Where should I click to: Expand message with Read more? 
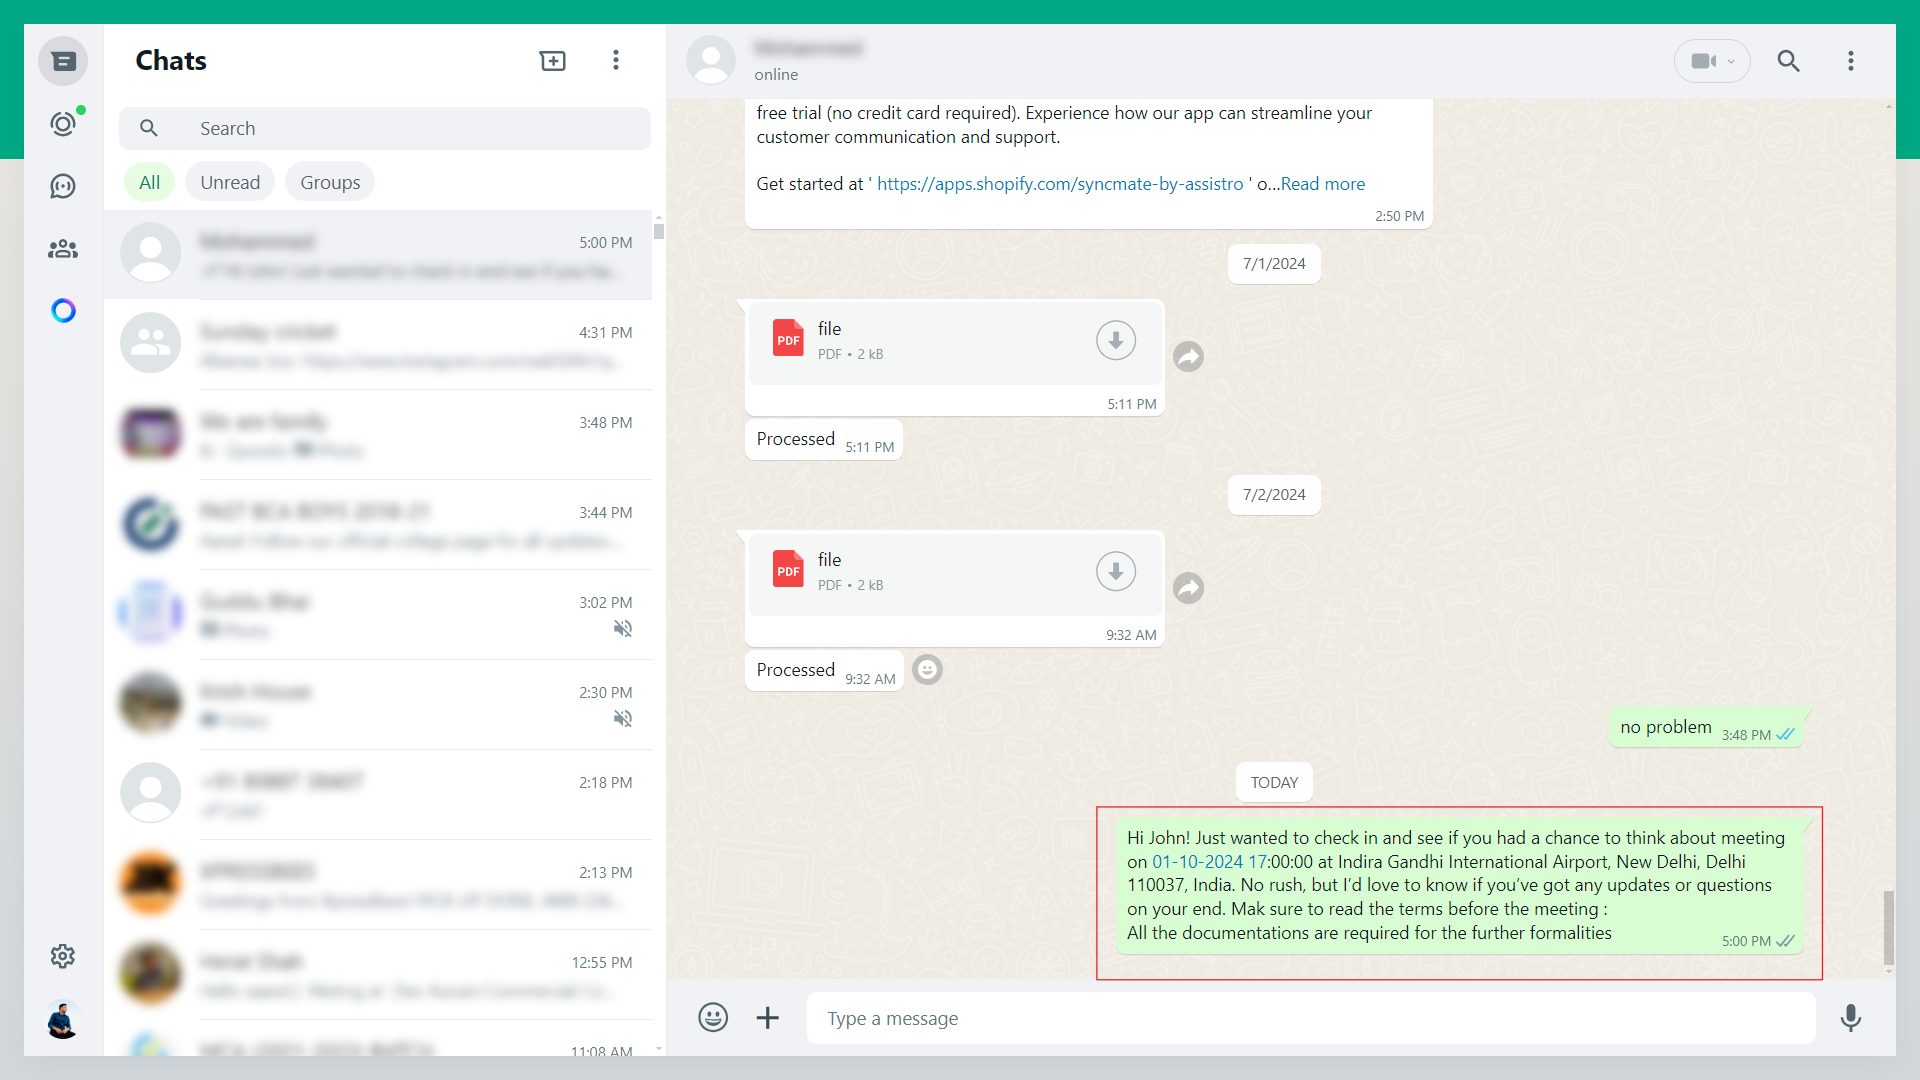tap(1322, 184)
